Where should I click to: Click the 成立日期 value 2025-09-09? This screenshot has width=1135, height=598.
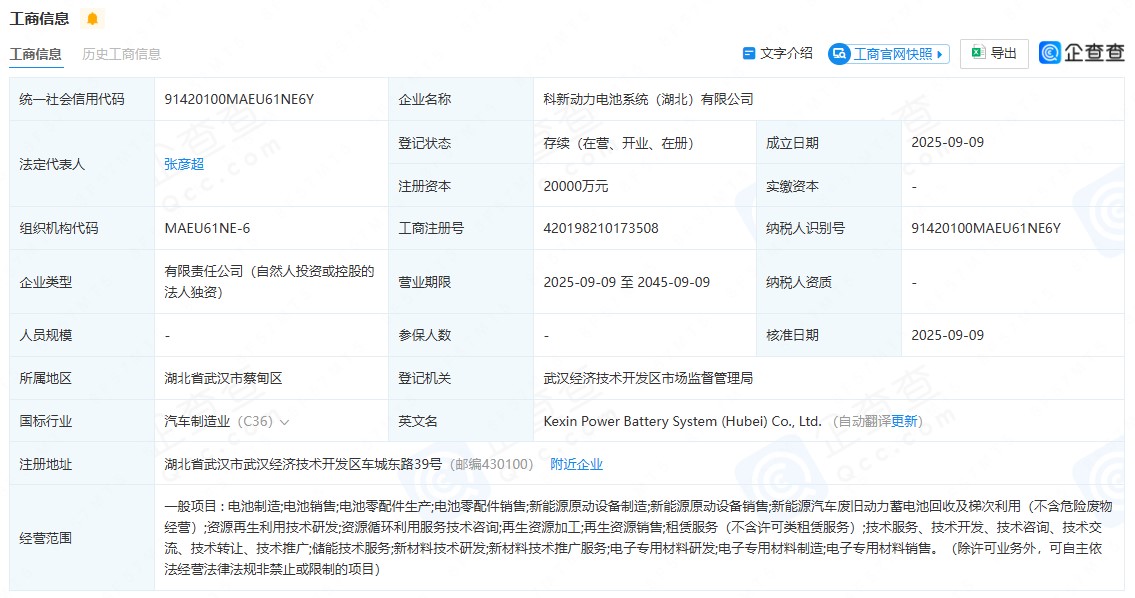coord(948,143)
